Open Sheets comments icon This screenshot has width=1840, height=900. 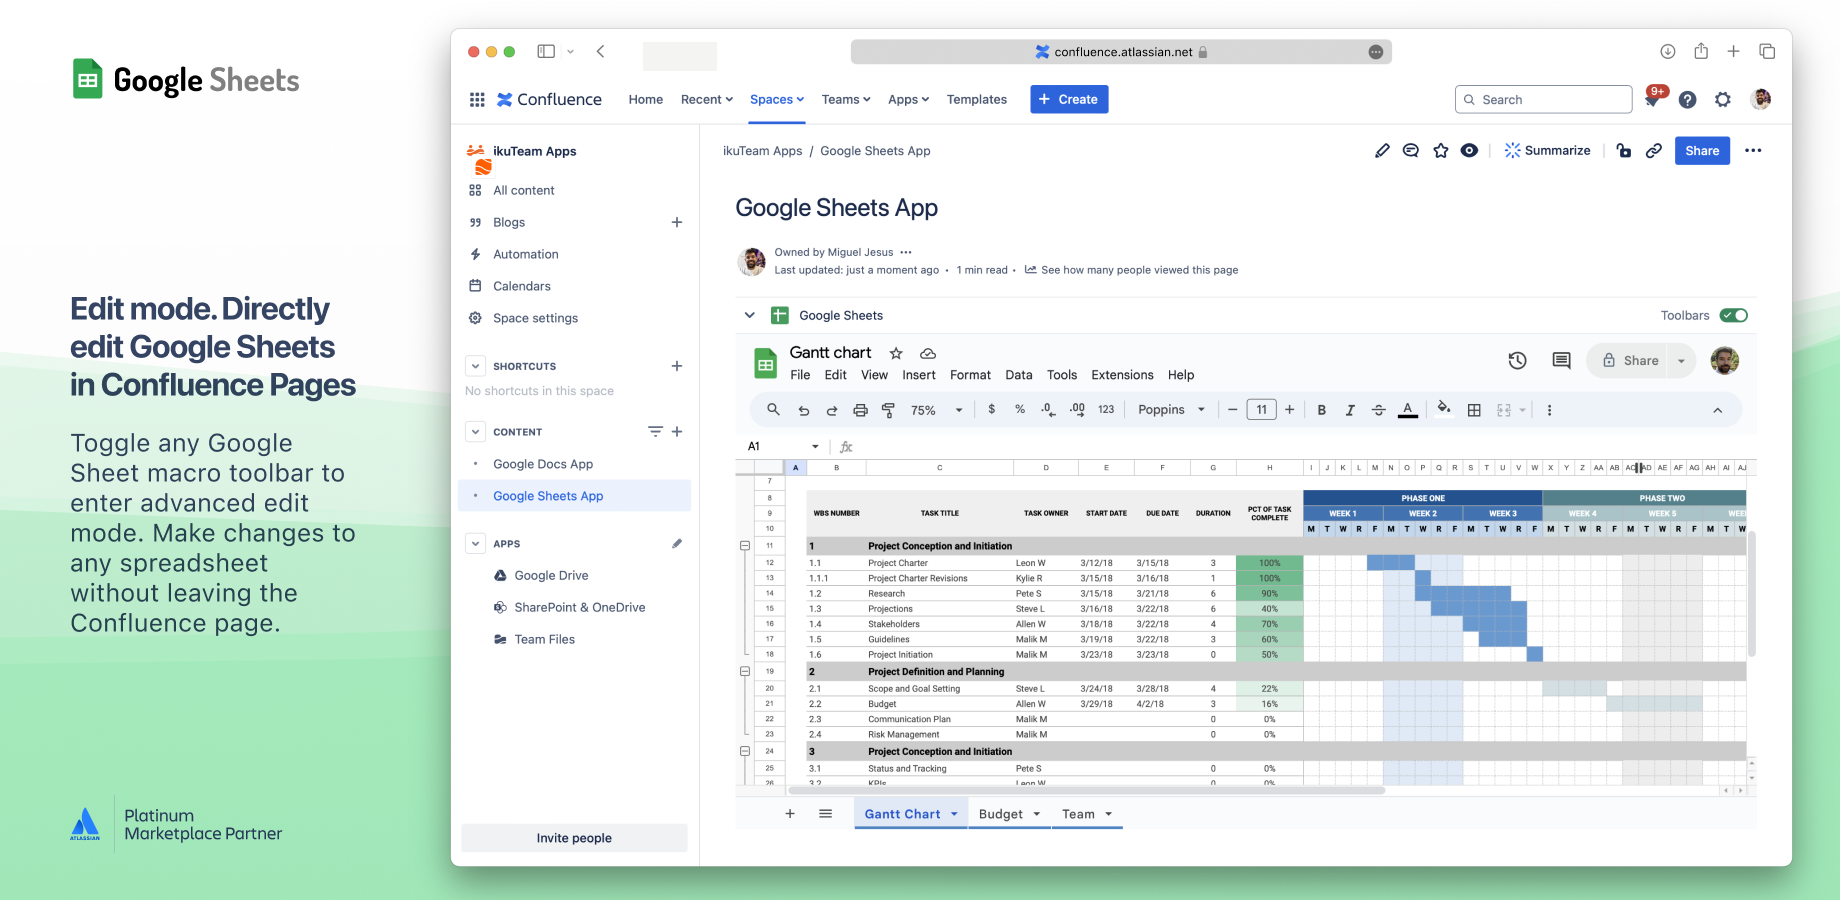(1561, 360)
